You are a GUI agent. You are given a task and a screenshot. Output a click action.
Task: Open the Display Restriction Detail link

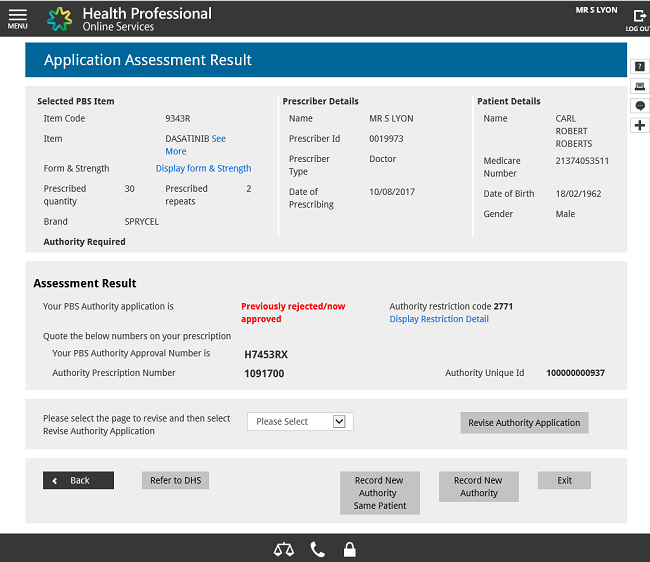point(439,319)
